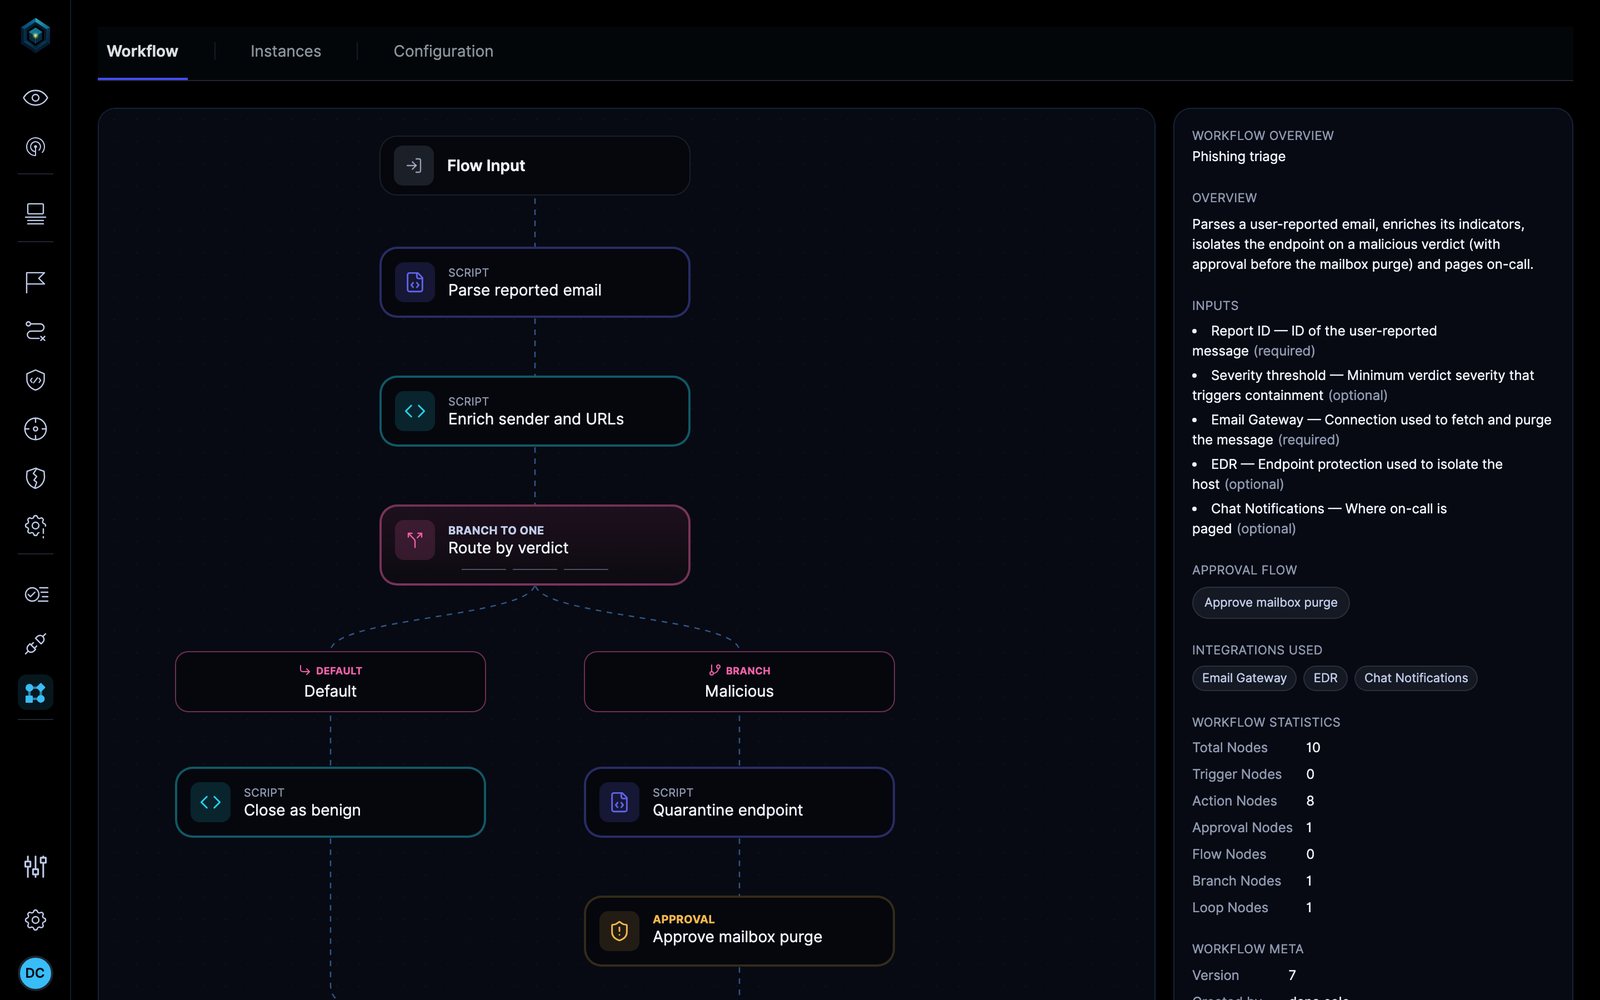Select the Default branch node
The width and height of the screenshot is (1600, 1000).
click(330, 682)
